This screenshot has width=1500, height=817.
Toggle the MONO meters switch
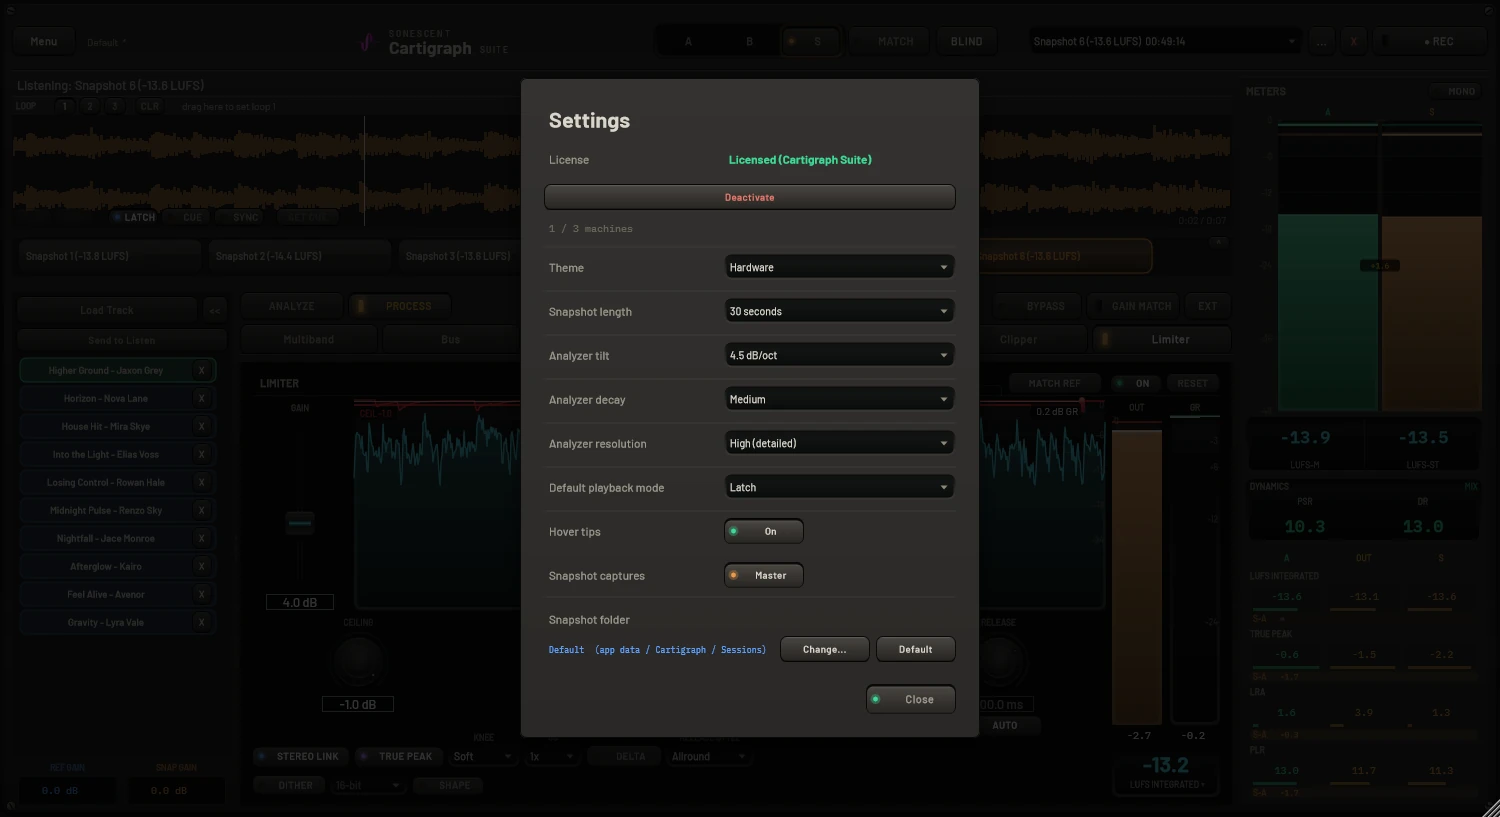tap(1455, 91)
